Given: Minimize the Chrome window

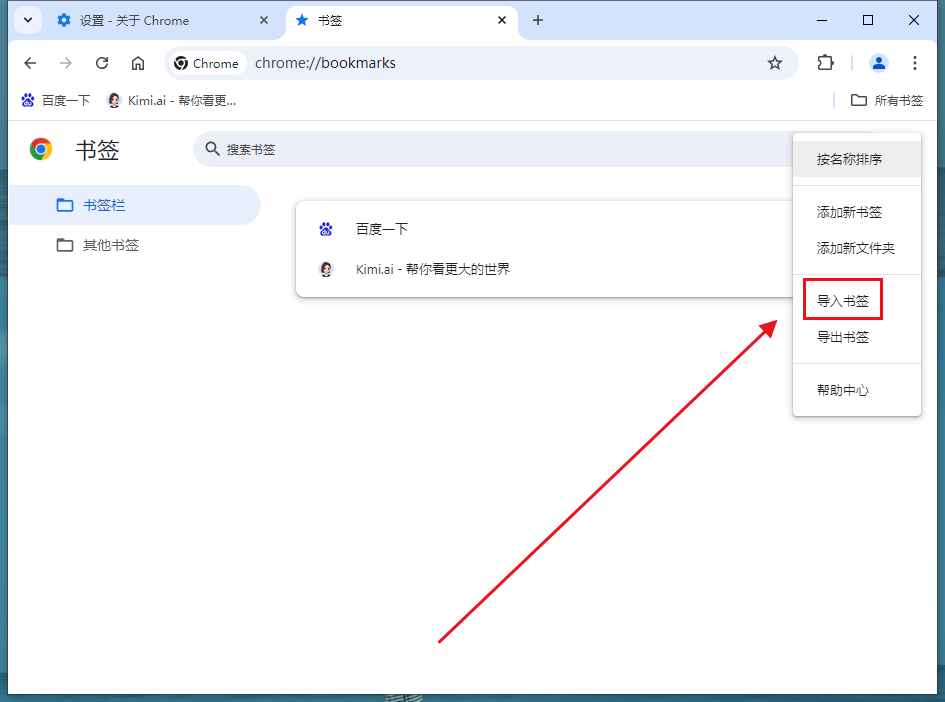Looking at the screenshot, I should 821,20.
